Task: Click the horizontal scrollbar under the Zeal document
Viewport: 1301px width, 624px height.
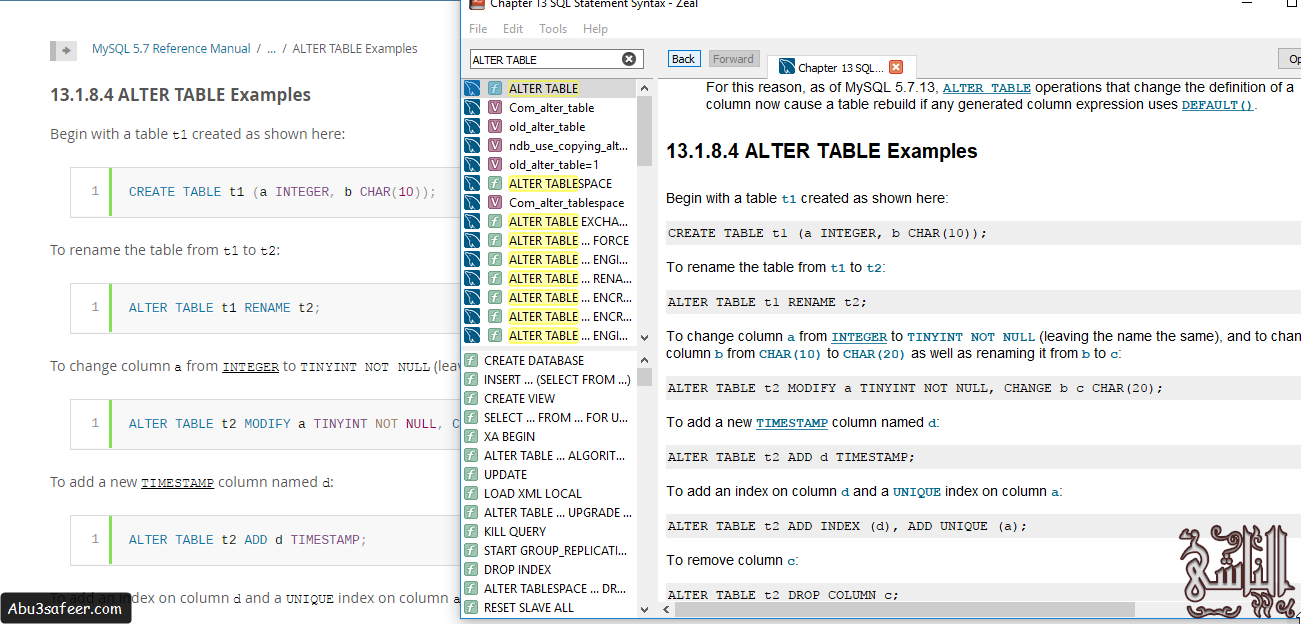Action: (904, 609)
